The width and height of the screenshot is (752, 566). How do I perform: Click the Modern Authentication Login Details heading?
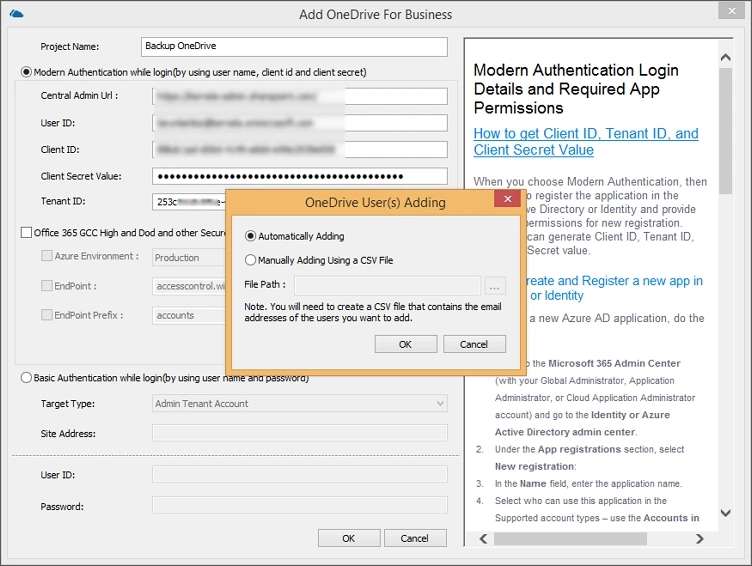click(576, 89)
